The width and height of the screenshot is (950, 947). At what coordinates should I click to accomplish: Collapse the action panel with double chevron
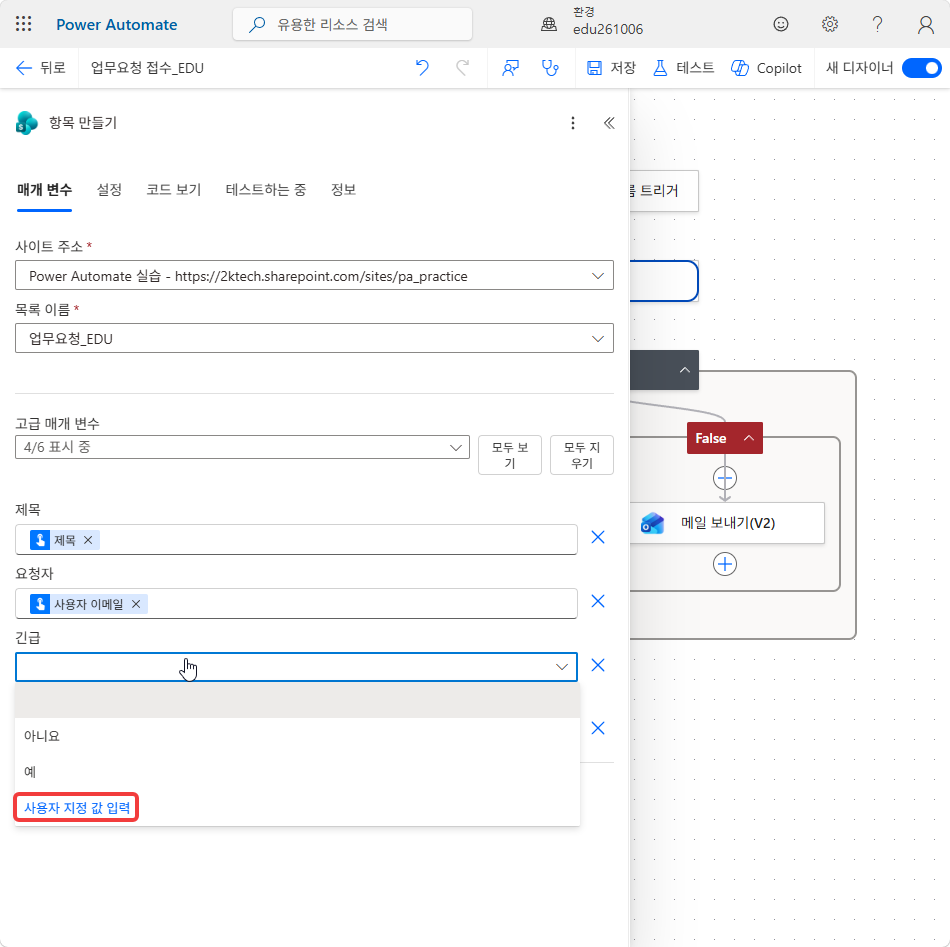pyautogui.click(x=609, y=123)
